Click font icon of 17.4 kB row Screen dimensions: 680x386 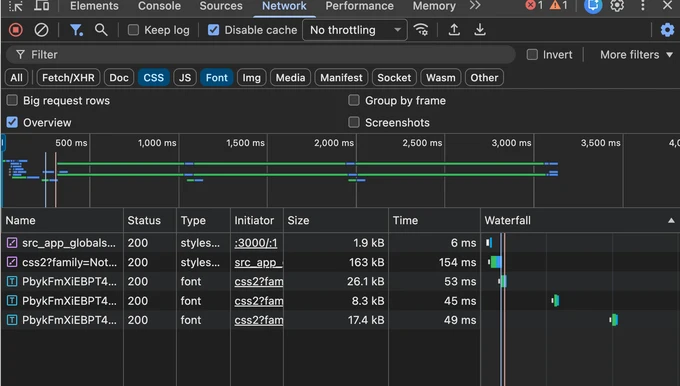[12, 320]
